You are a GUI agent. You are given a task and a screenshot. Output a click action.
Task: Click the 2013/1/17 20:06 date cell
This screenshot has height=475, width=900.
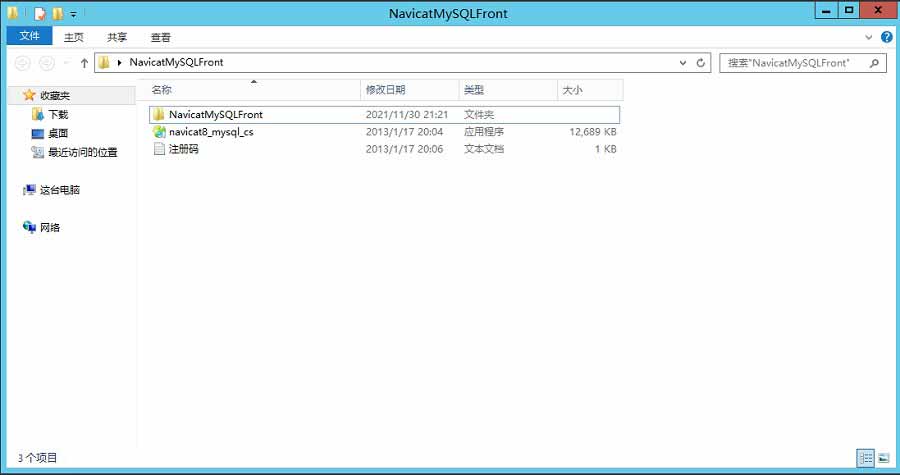[404, 149]
